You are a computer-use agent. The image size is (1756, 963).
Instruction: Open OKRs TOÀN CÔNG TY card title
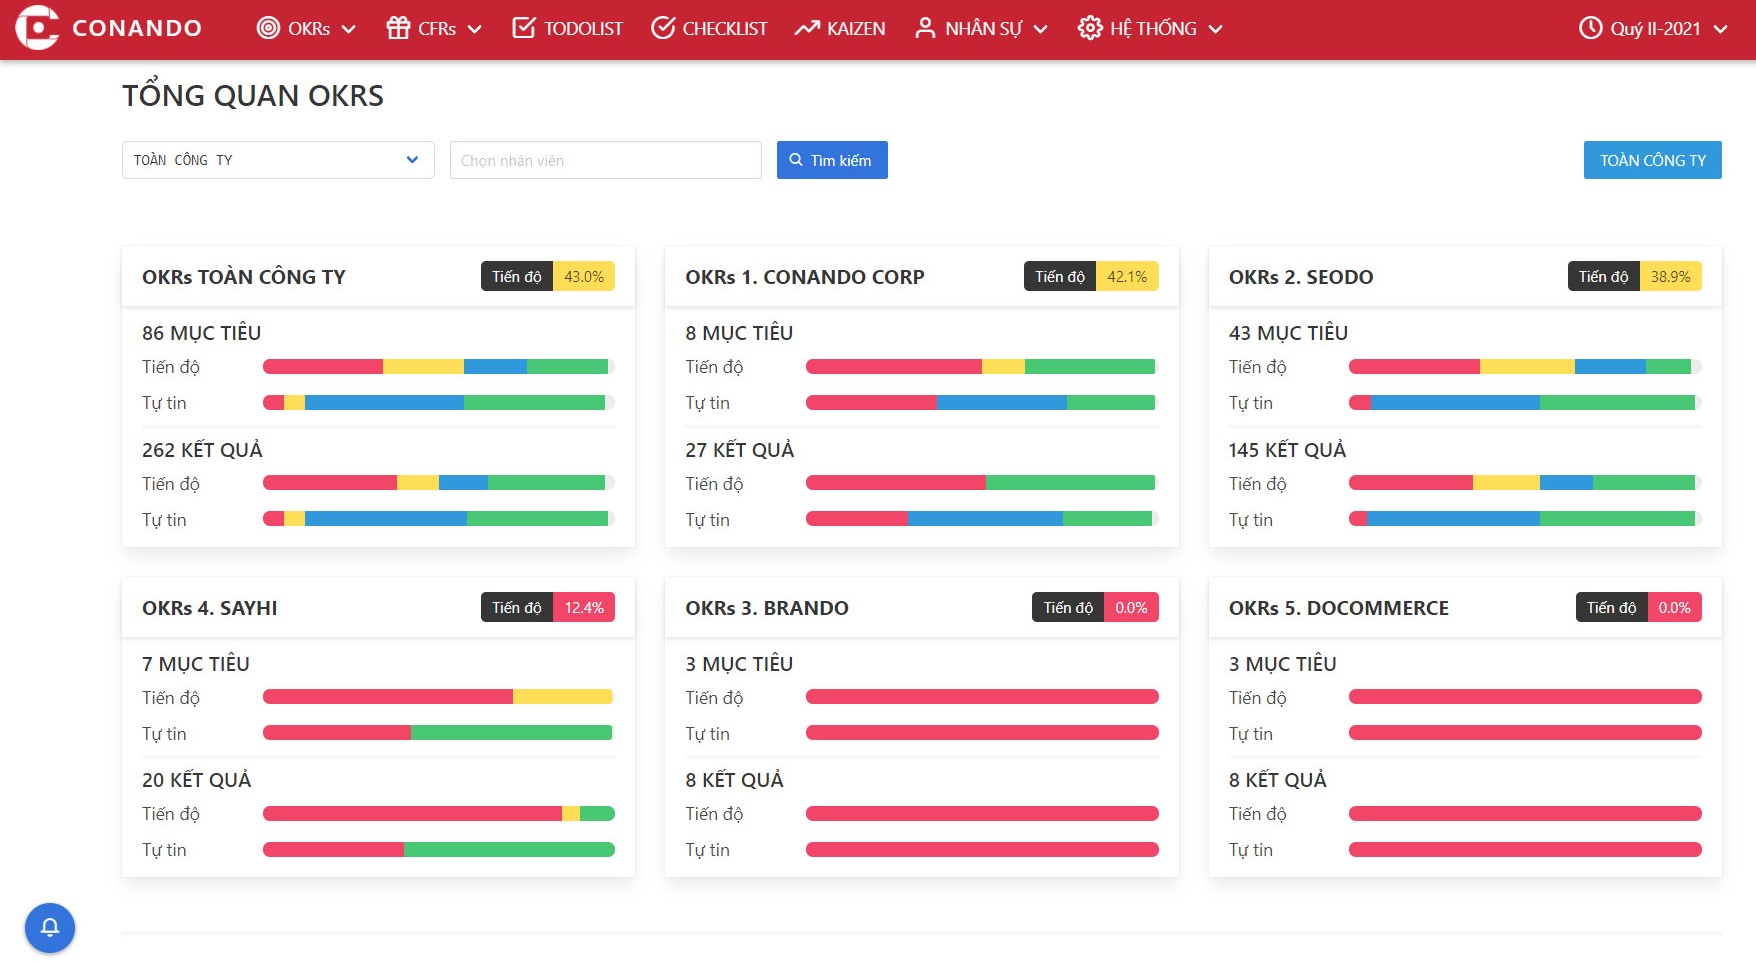243,277
